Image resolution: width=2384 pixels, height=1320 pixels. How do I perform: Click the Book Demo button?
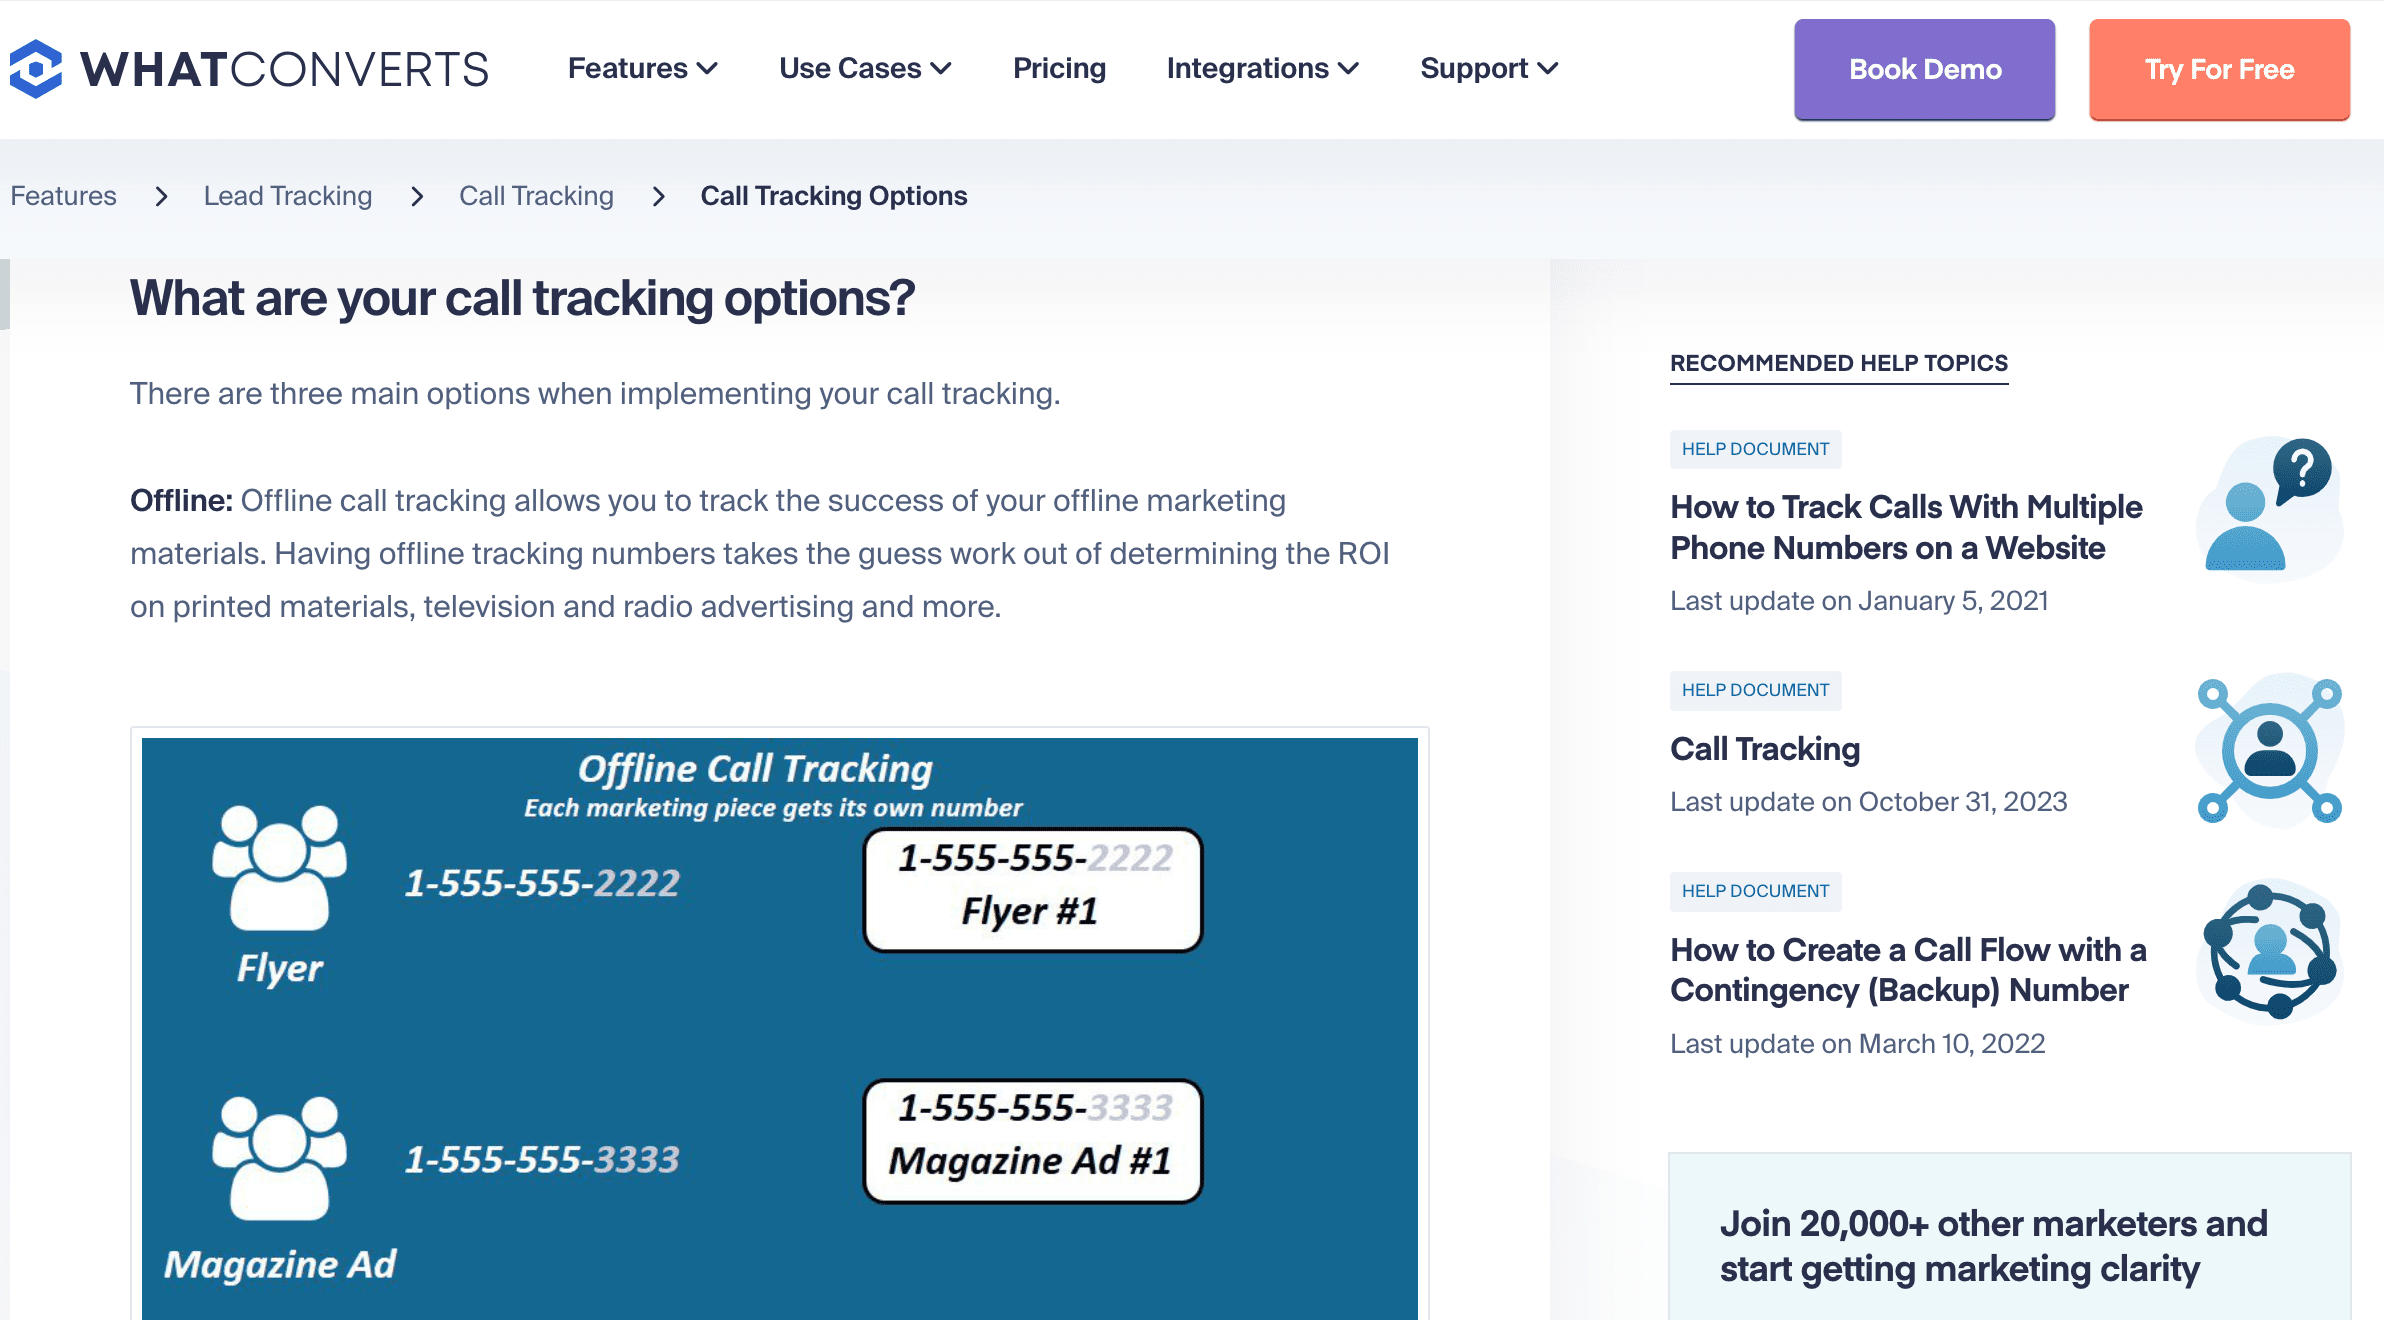(1923, 69)
